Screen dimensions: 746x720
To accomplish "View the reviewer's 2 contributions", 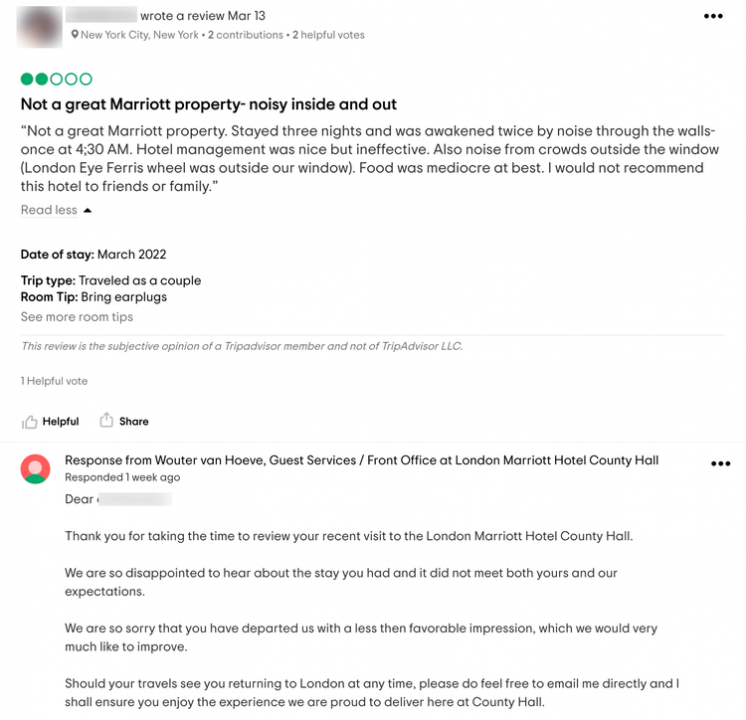I will [x=245, y=35].
